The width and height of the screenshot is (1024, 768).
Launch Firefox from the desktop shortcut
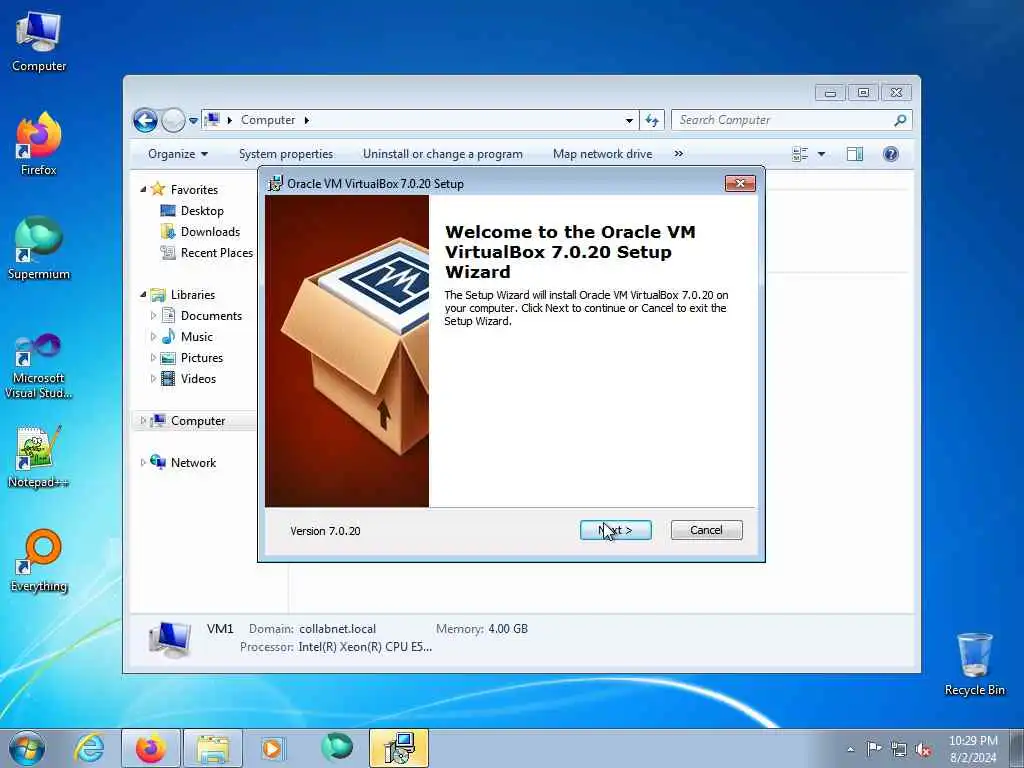pos(39,144)
